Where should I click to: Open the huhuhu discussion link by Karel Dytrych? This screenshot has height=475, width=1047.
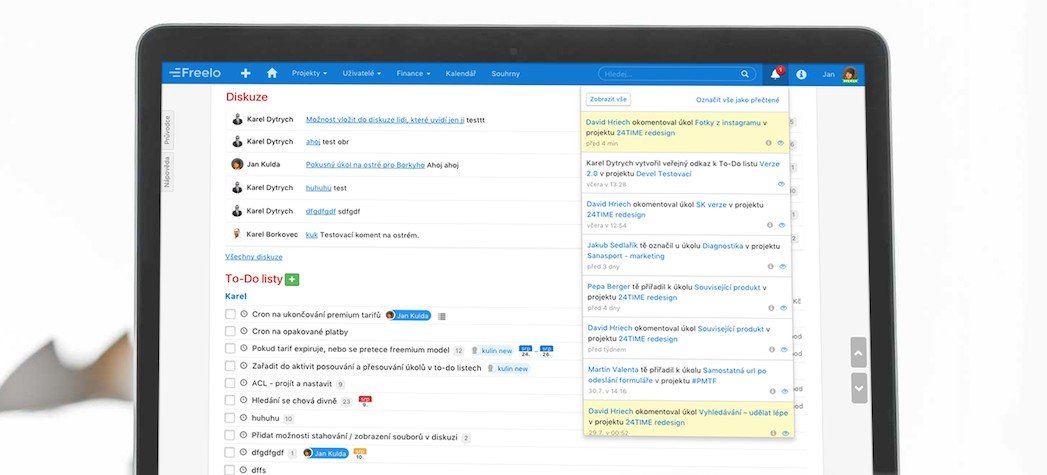(319, 188)
